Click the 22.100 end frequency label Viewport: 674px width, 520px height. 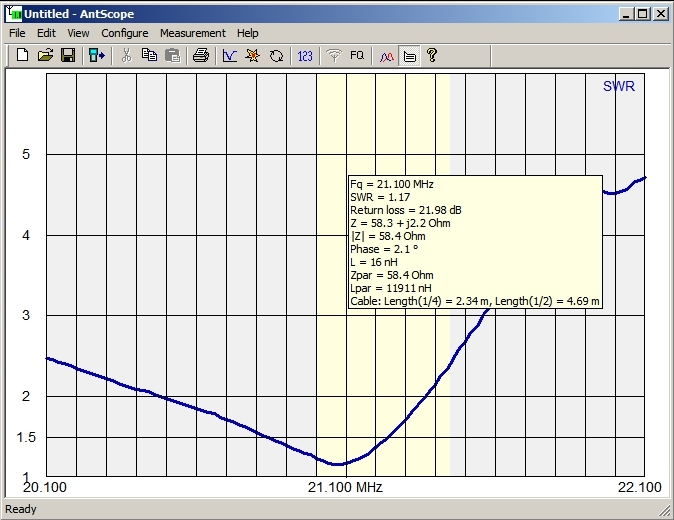(x=640, y=487)
